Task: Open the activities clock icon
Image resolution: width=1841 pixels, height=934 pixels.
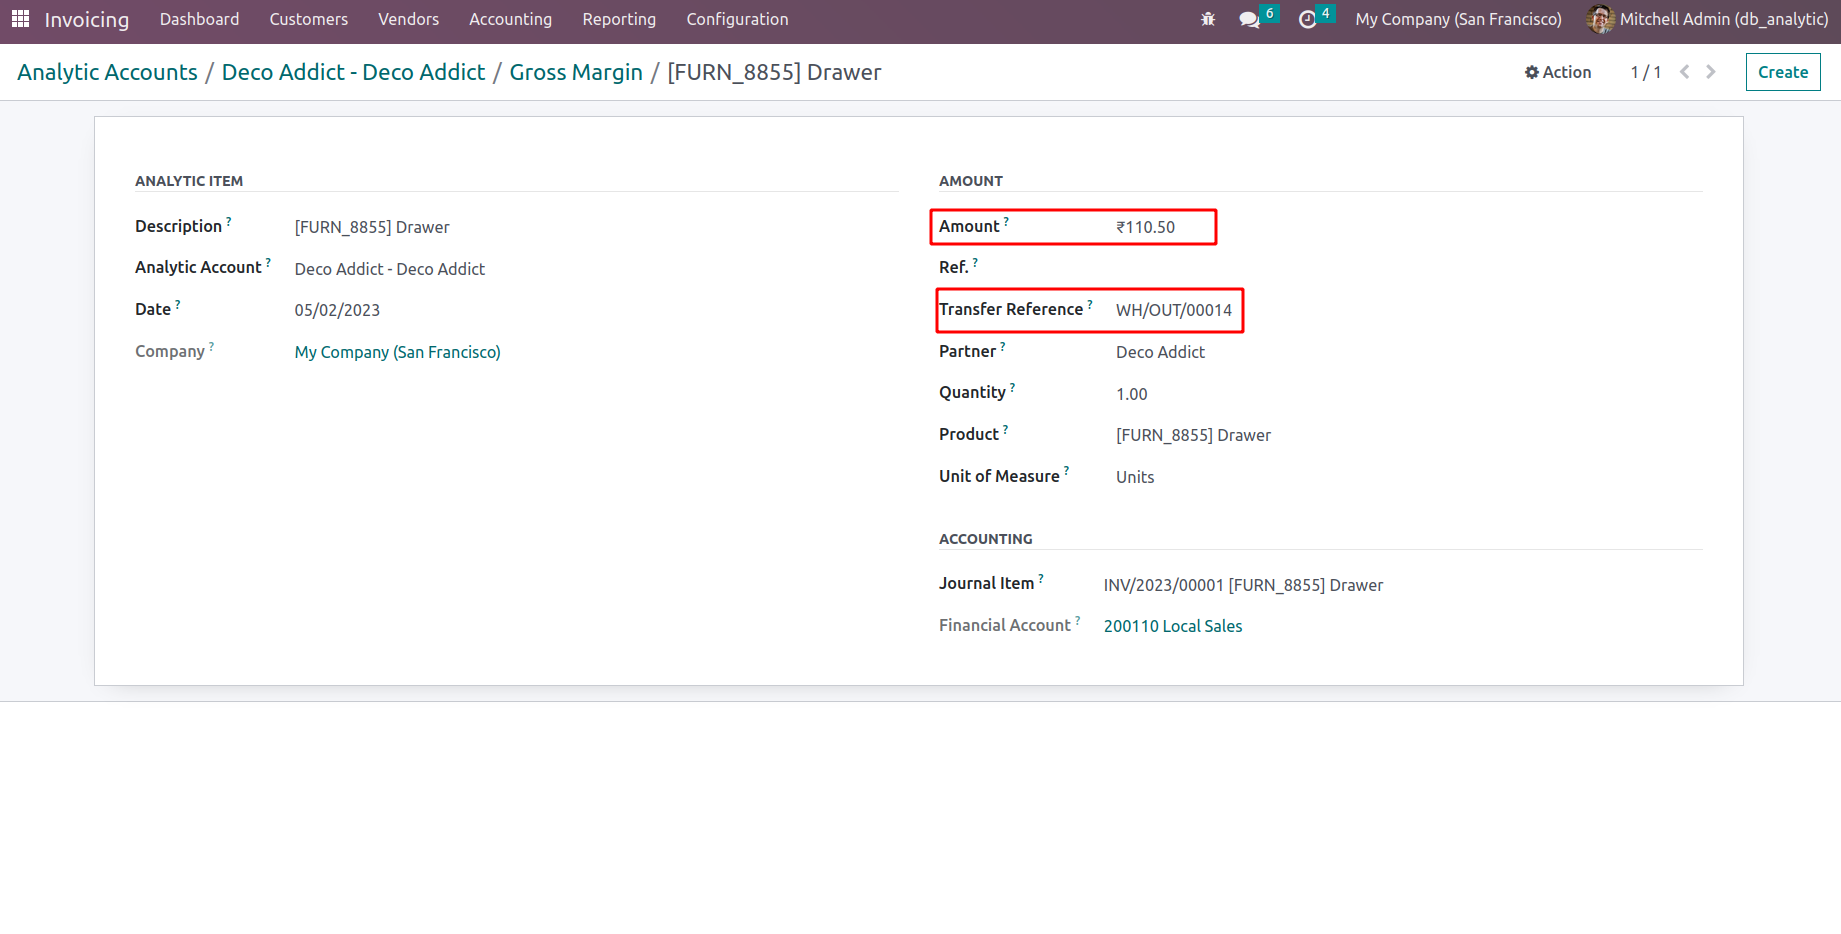Action: [1307, 19]
